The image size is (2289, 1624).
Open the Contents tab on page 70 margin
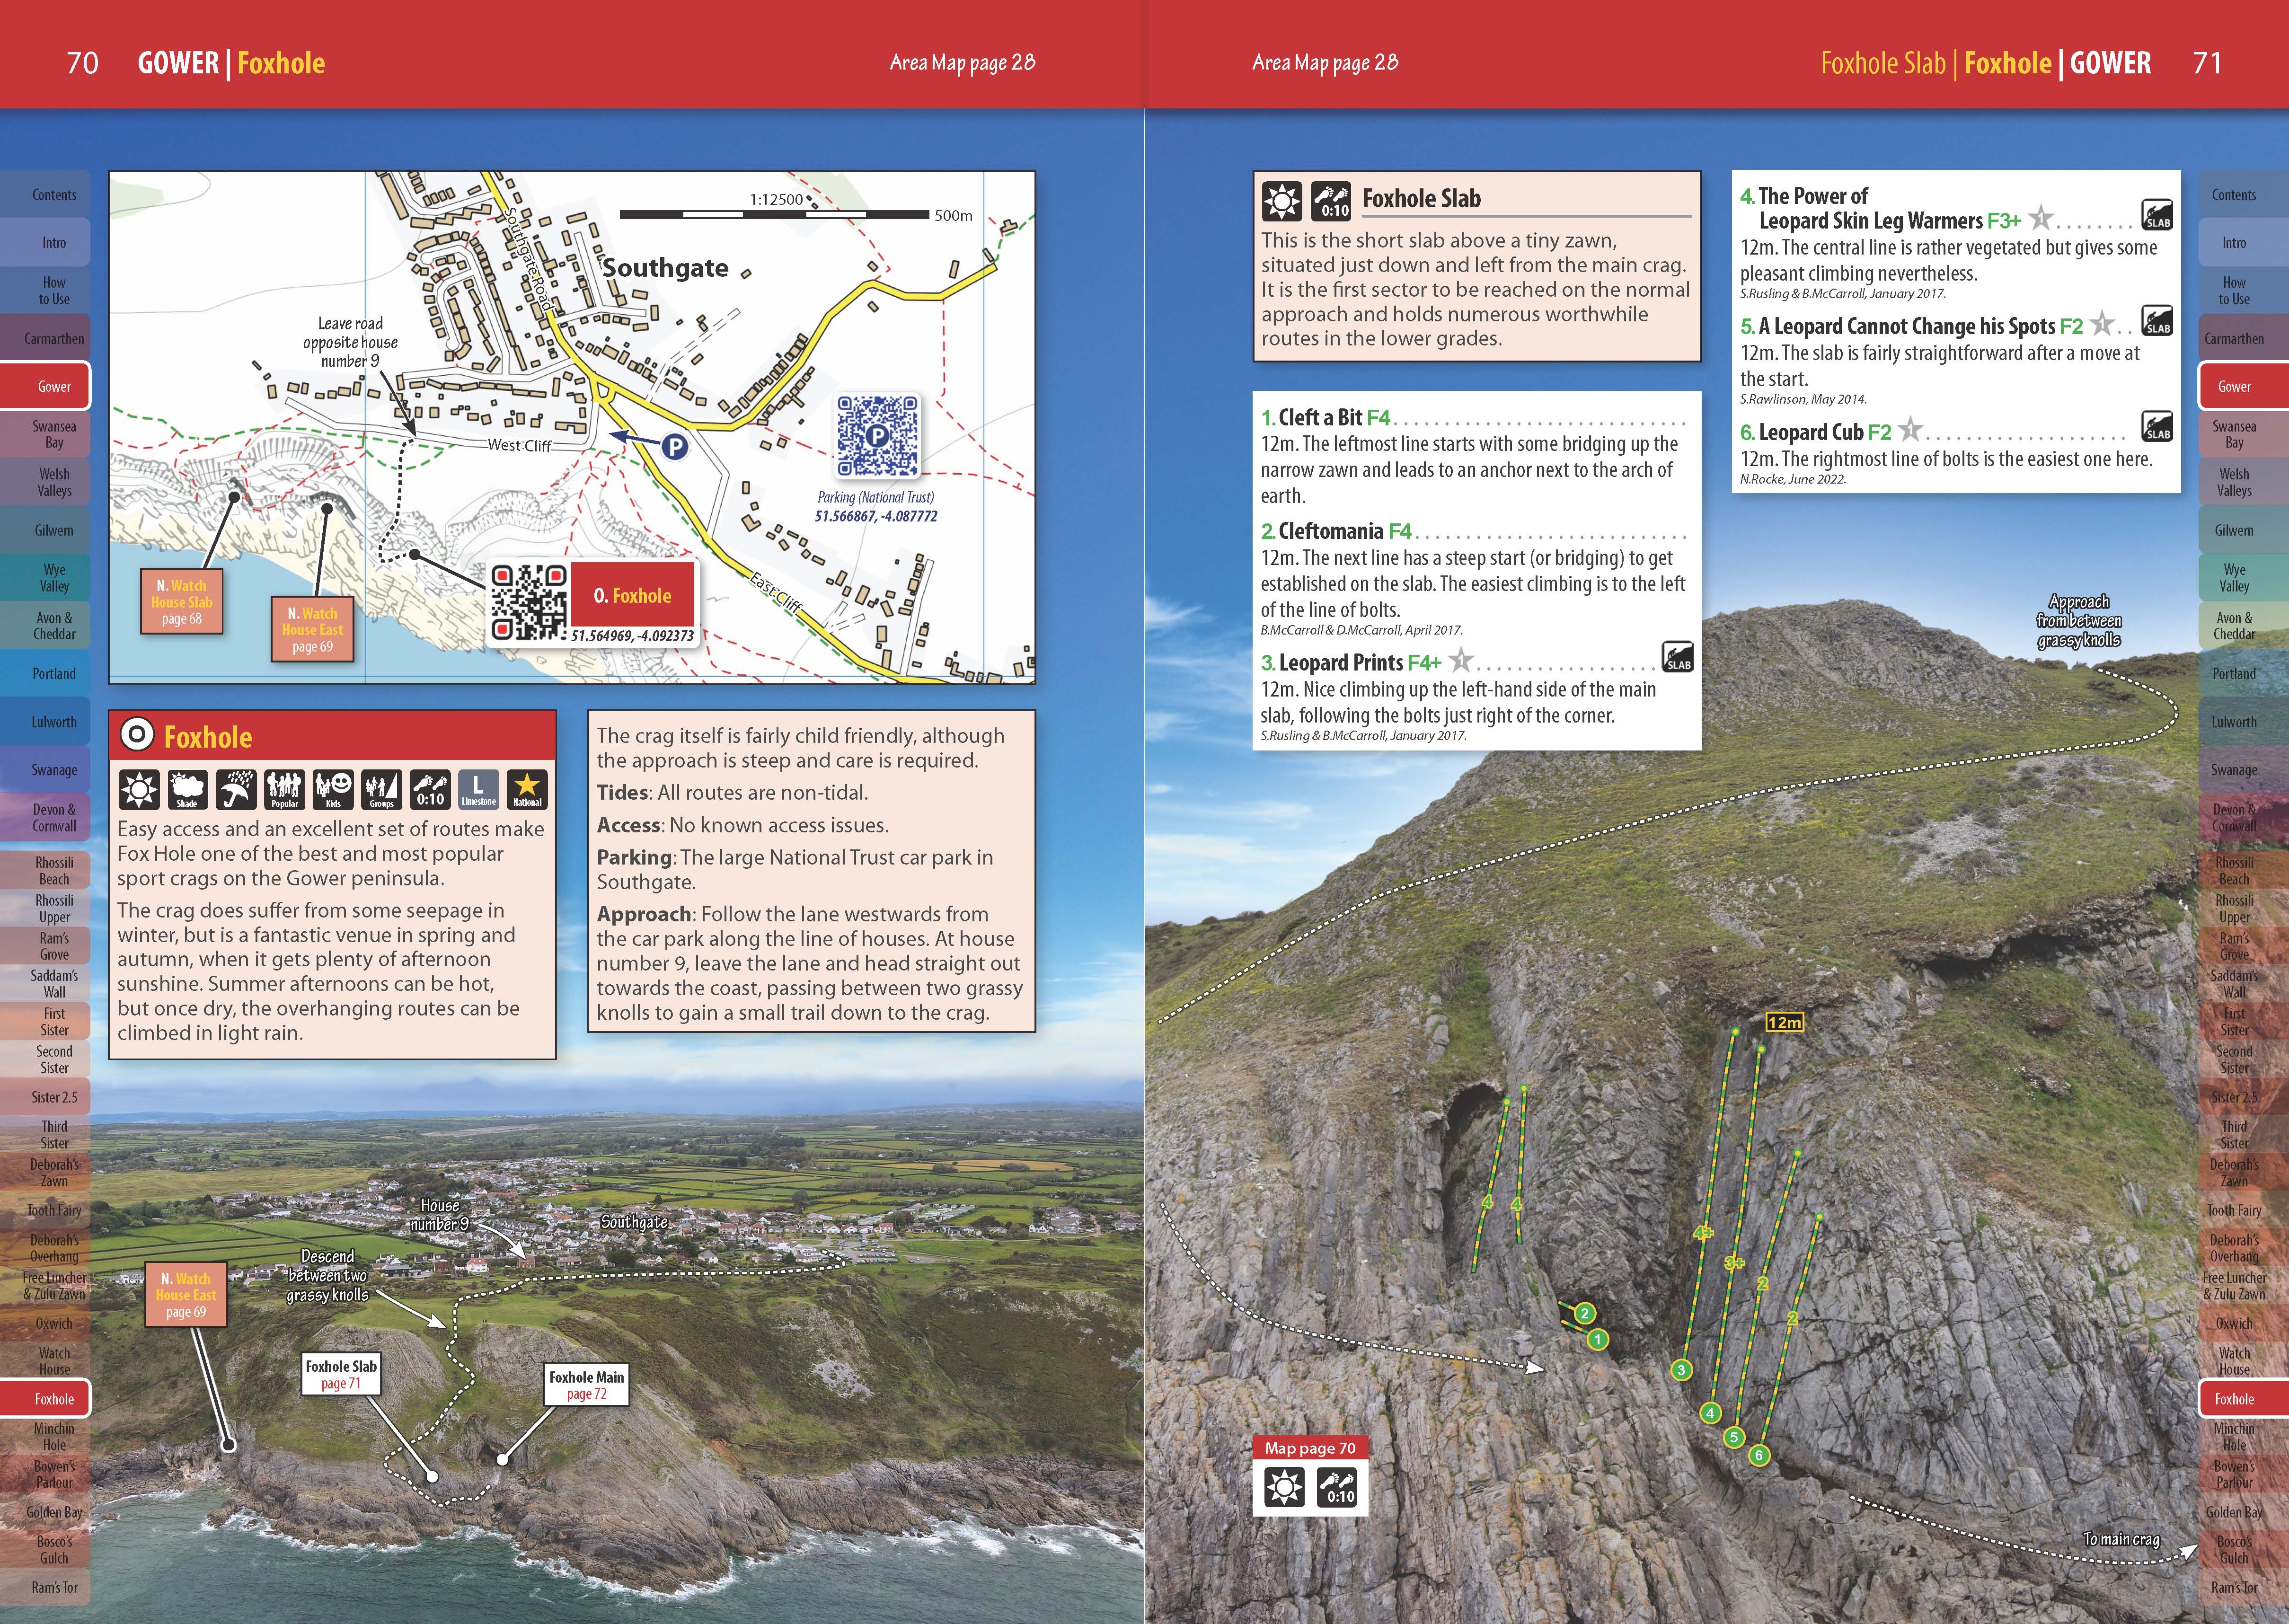pos(46,194)
